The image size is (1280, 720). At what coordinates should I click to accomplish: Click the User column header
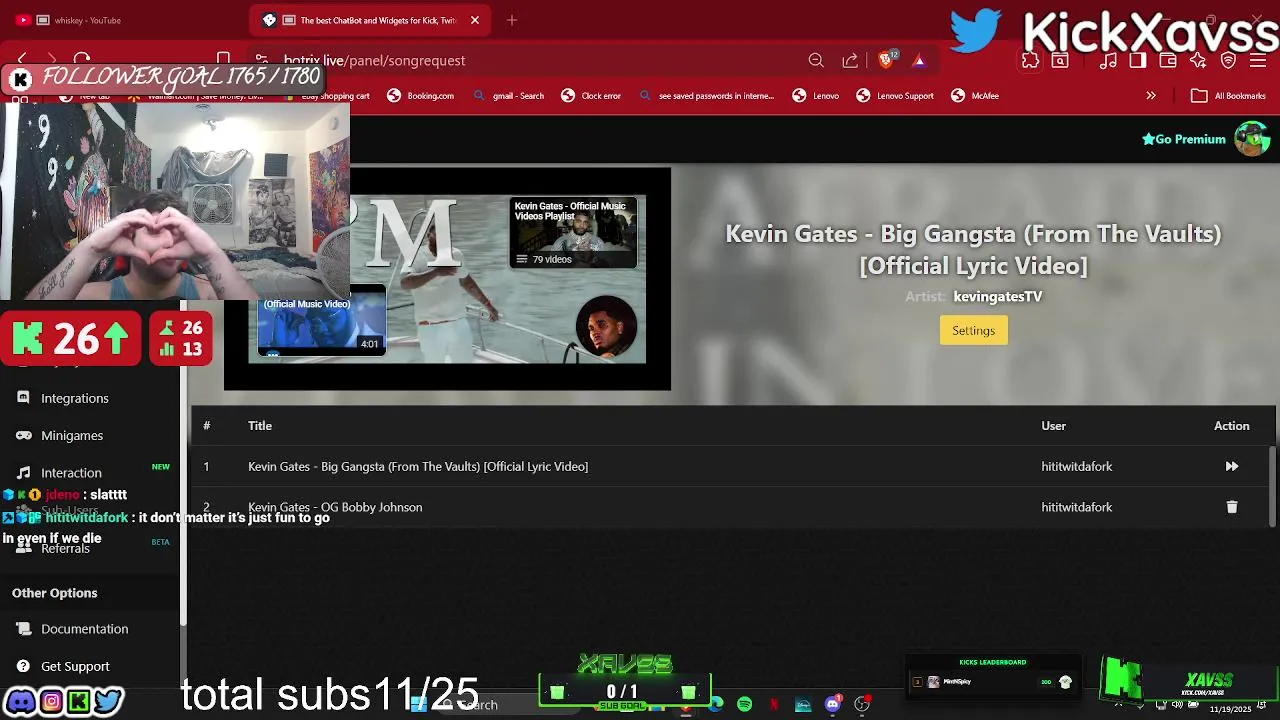1053,426
